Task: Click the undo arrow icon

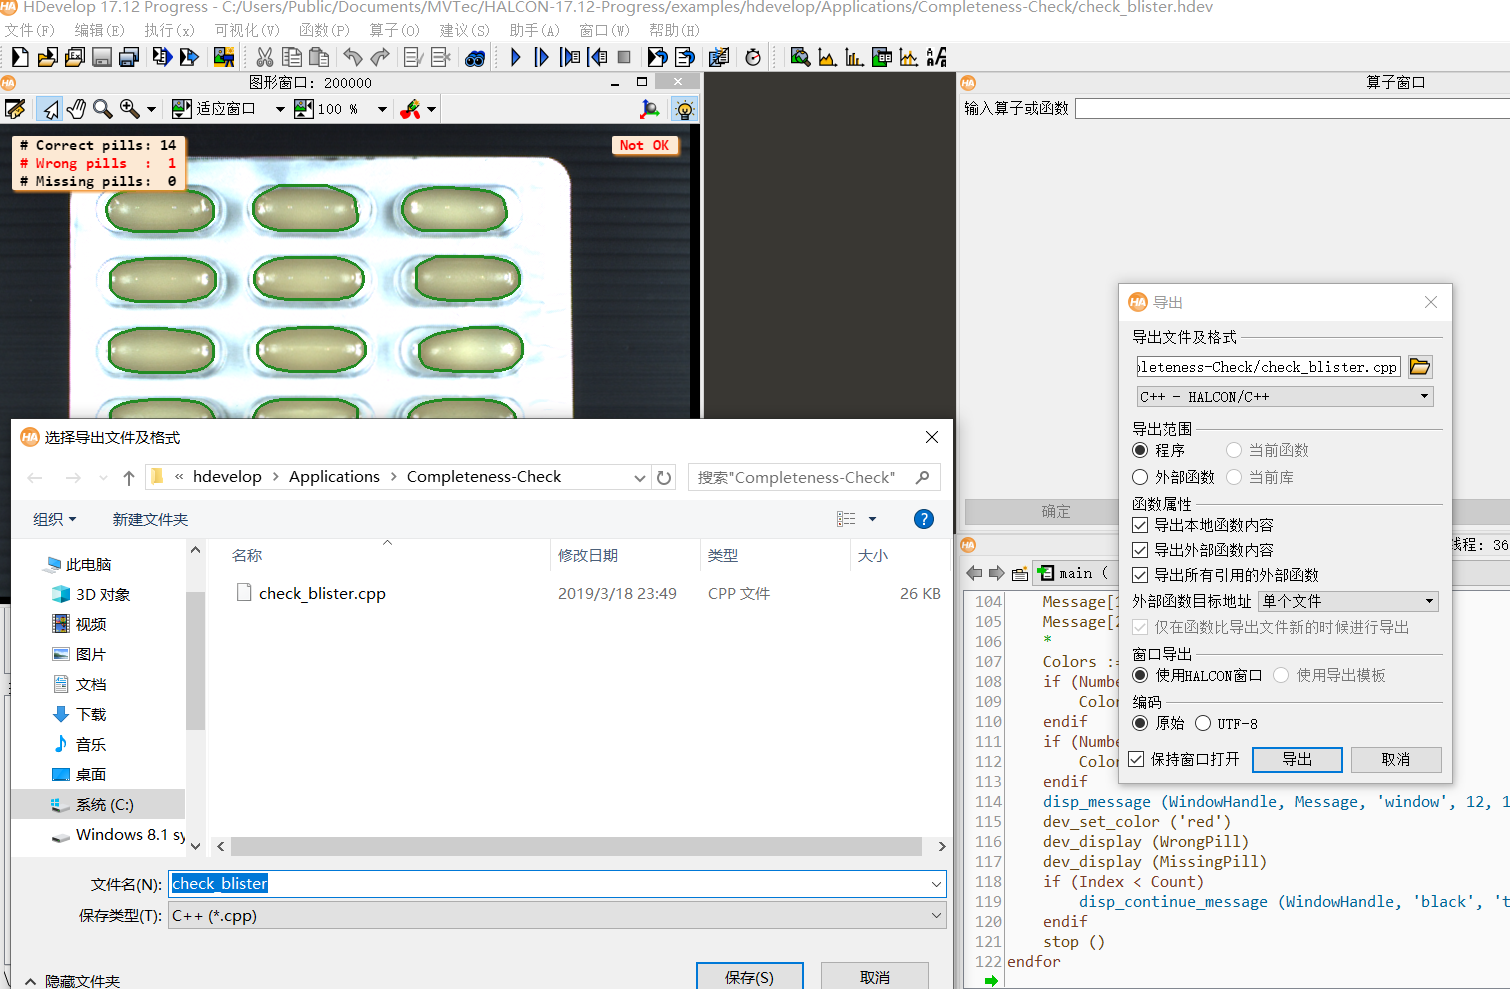Action: pos(352,57)
